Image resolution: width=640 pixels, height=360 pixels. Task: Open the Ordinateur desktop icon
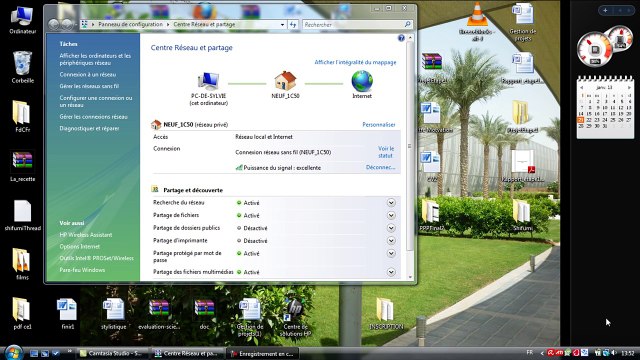(22, 20)
